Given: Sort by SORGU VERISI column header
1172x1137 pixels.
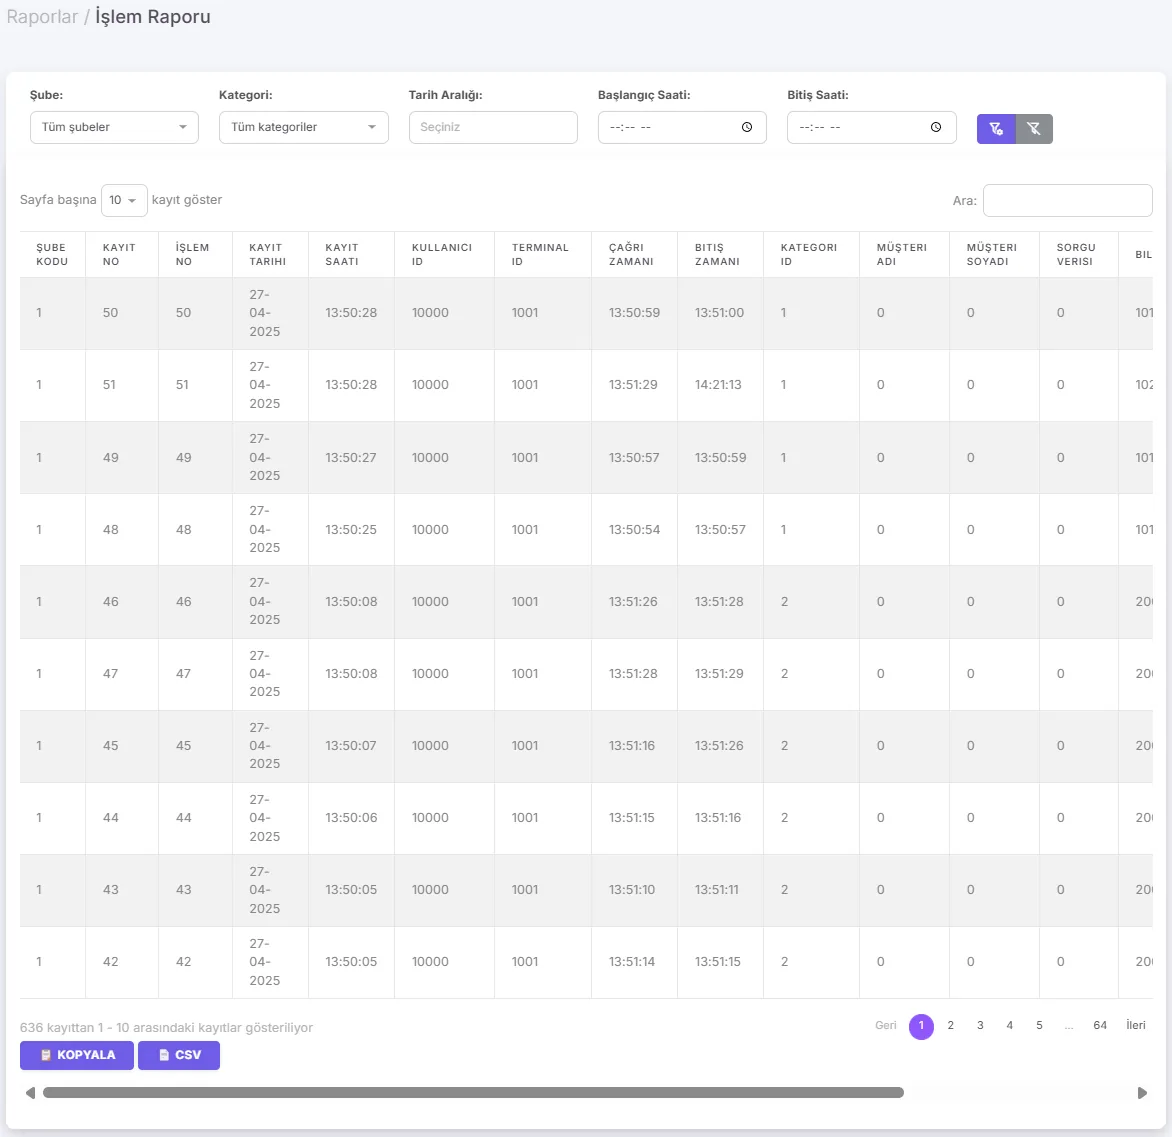Looking at the screenshot, I should 1078,254.
